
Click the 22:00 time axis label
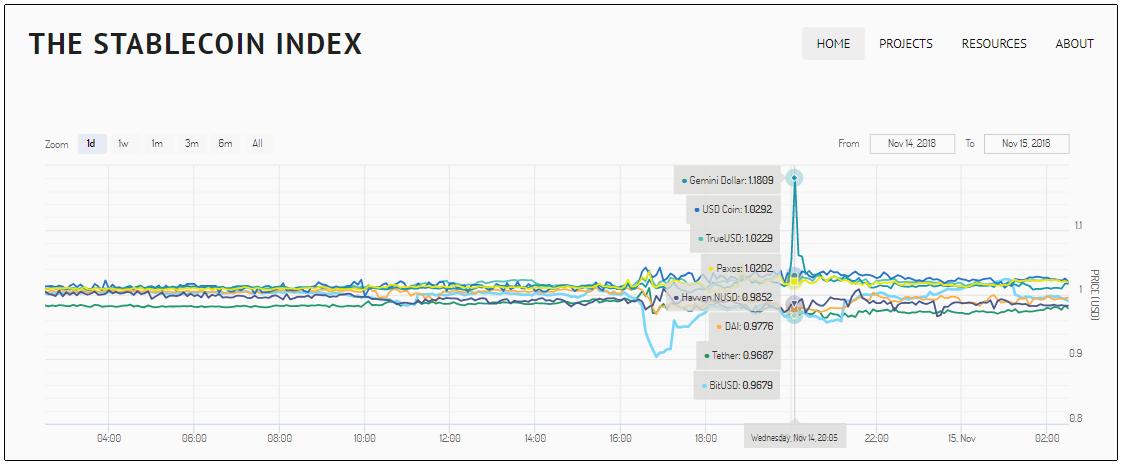point(876,438)
